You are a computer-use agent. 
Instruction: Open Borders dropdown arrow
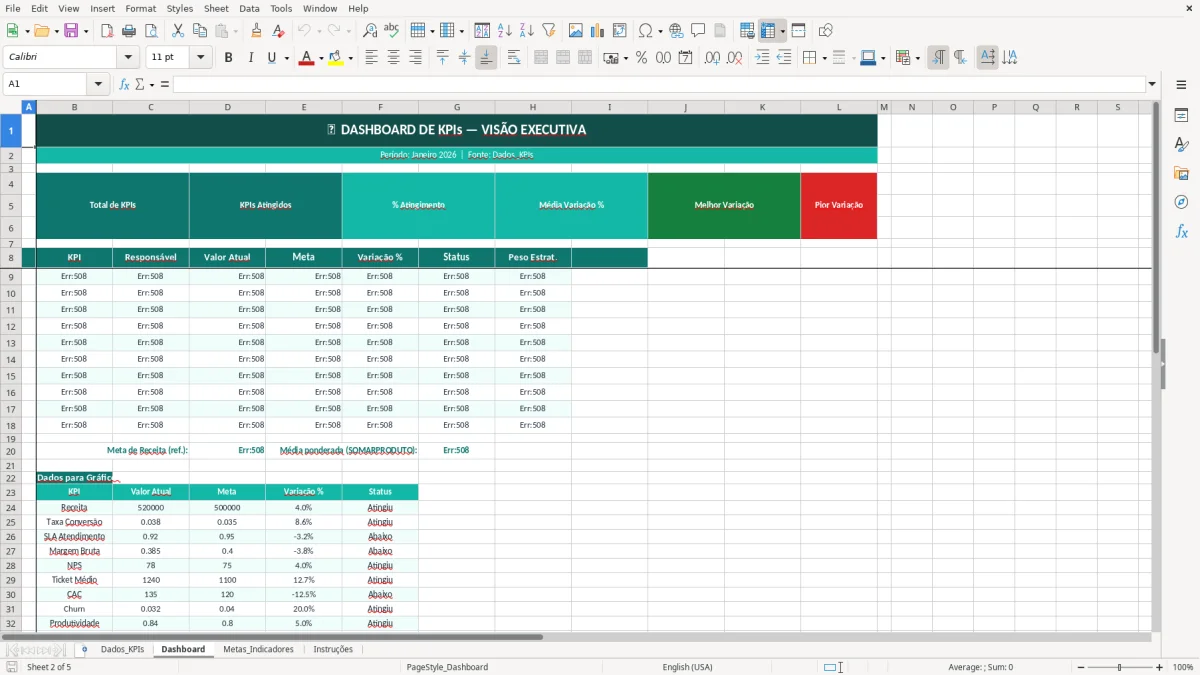click(x=824, y=58)
